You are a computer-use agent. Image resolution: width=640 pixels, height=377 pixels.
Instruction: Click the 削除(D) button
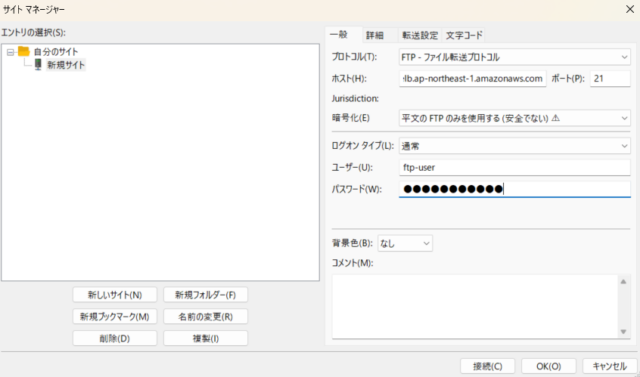[x=115, y=338]
